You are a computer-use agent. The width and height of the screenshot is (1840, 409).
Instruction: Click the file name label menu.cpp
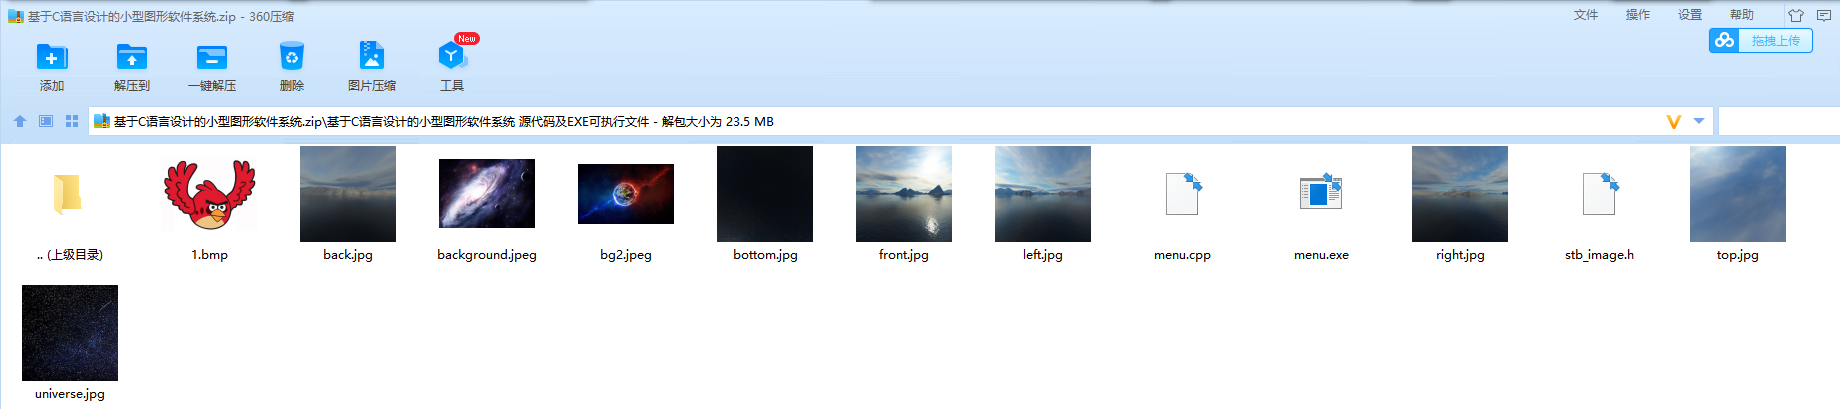pyautogui.click(x=1182, y=255)
